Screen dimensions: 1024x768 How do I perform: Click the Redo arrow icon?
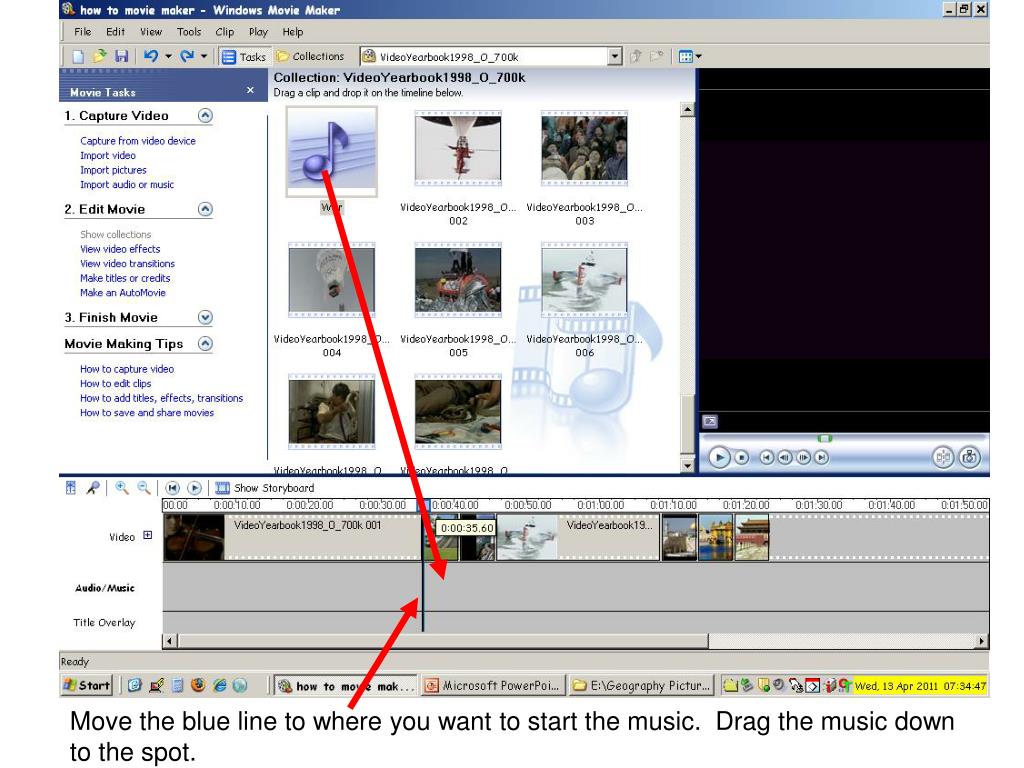(x=187, y=56)
